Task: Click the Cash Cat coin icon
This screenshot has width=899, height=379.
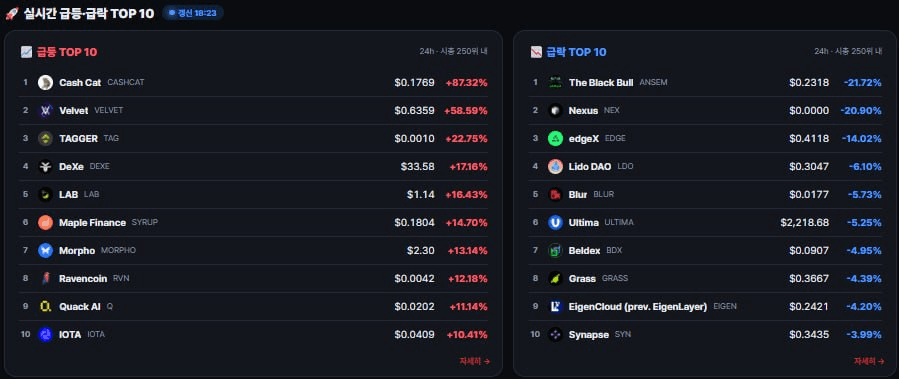Action: (45, 83)
